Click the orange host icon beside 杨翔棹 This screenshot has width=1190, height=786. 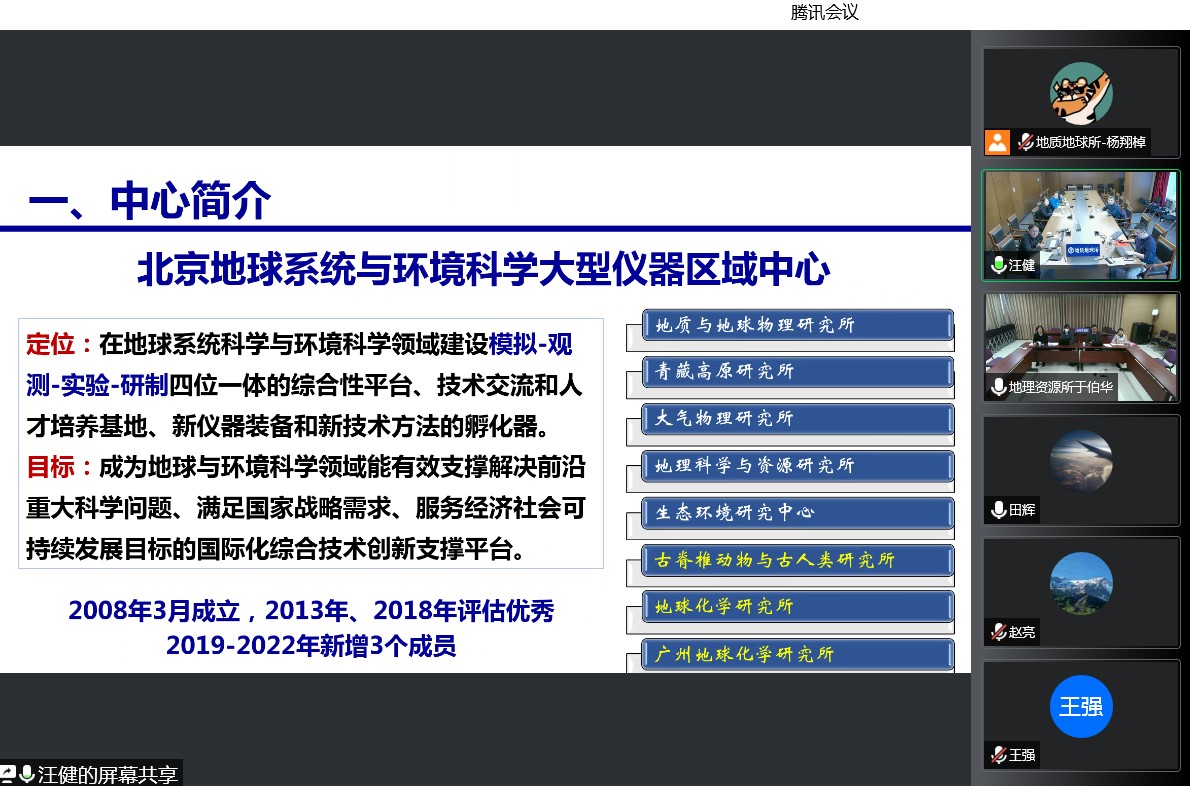[997, 142]
